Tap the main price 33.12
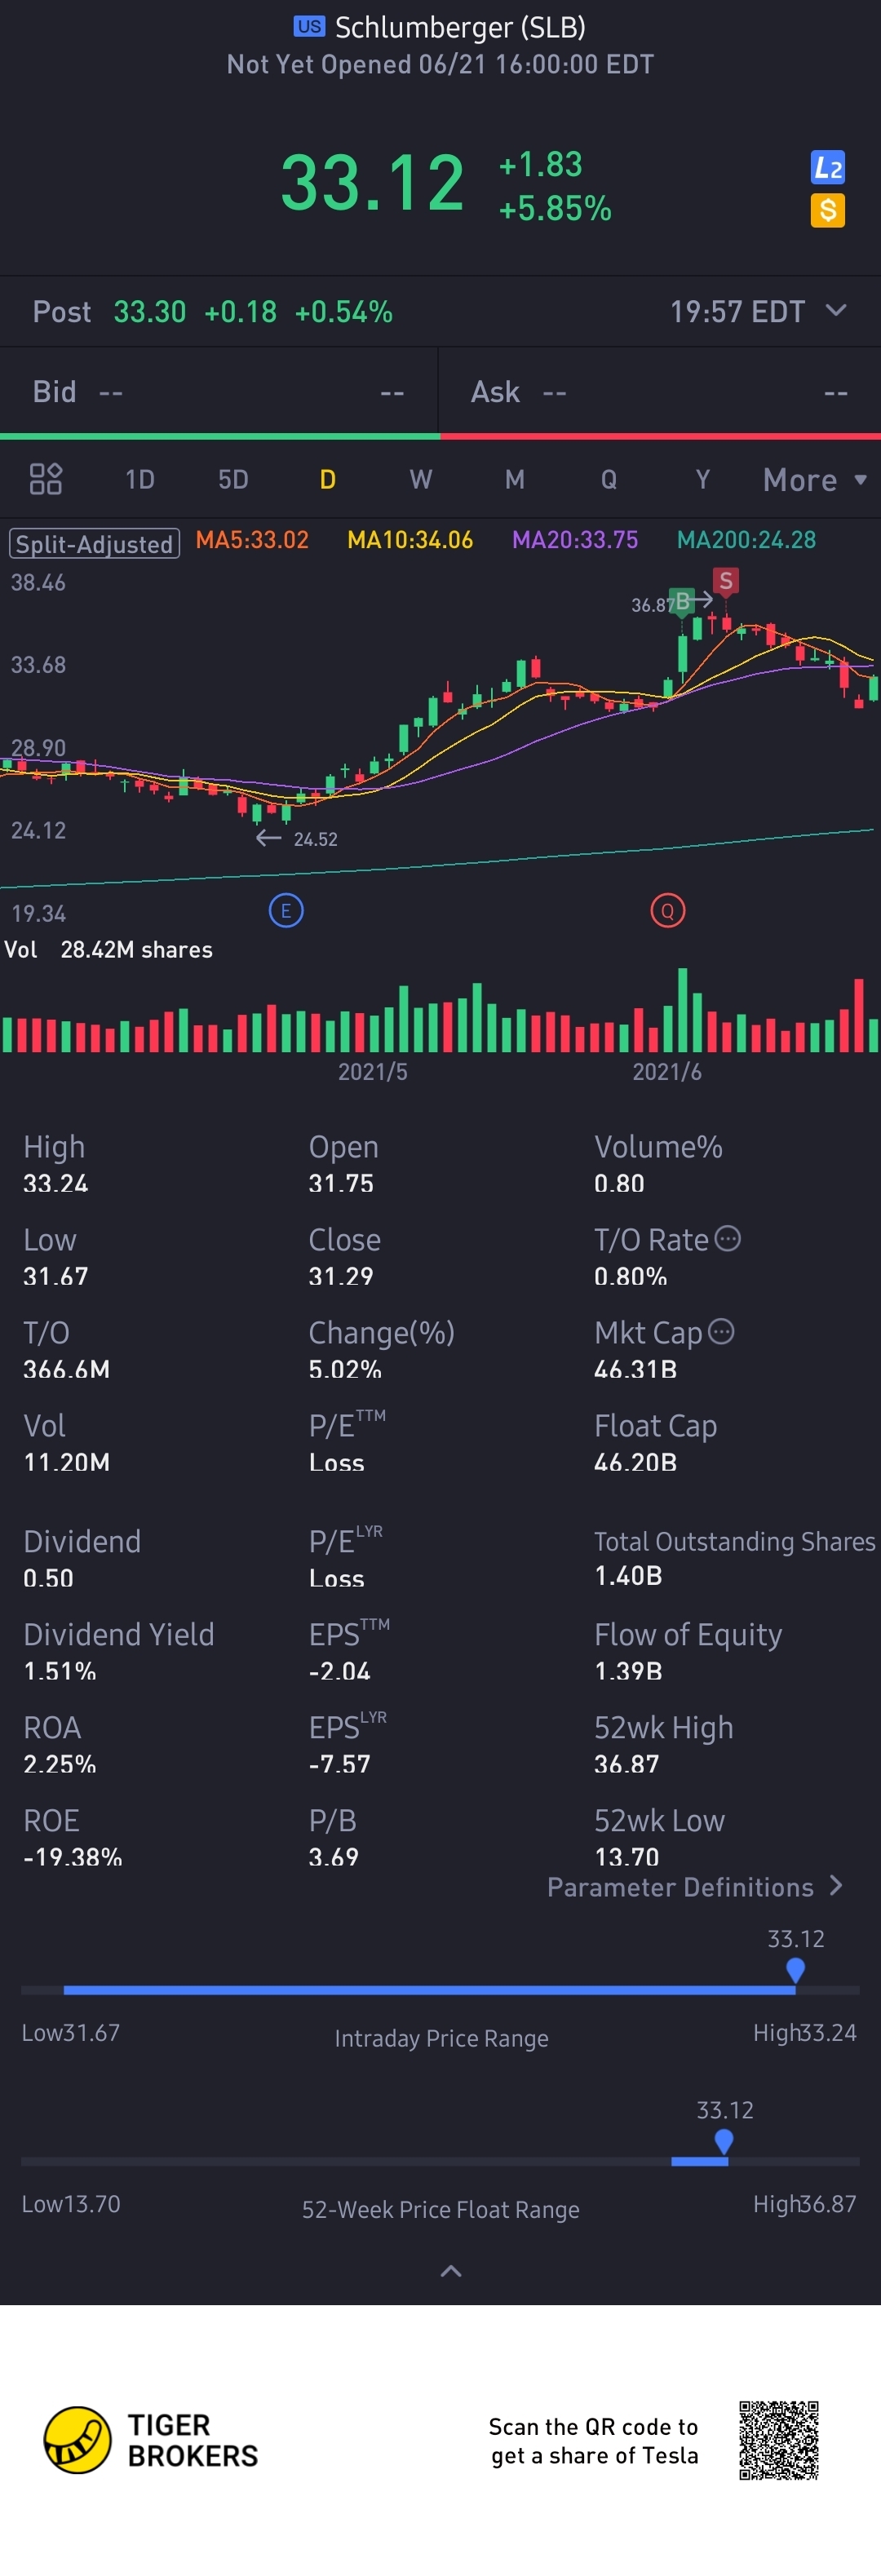 click(372, 183)
